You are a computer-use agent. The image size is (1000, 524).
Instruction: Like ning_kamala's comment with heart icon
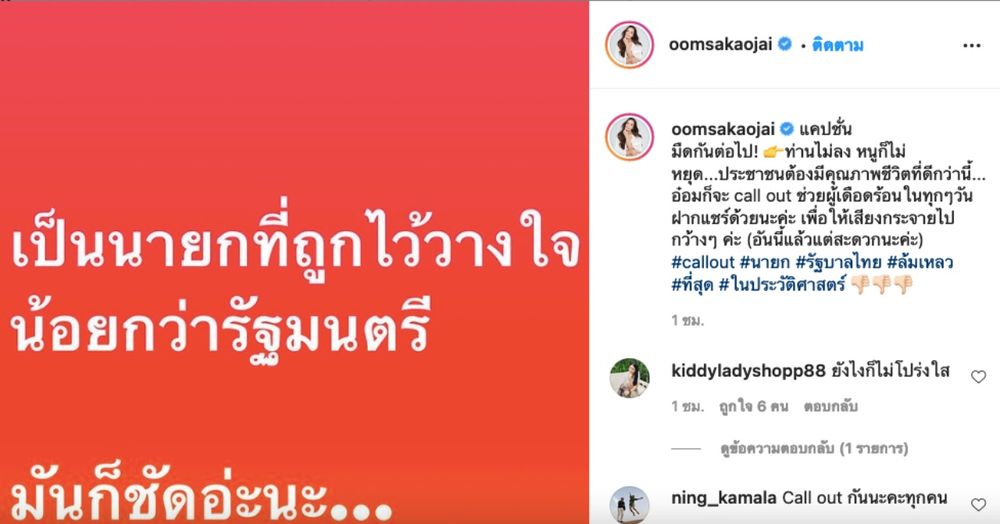coord(978,505)
